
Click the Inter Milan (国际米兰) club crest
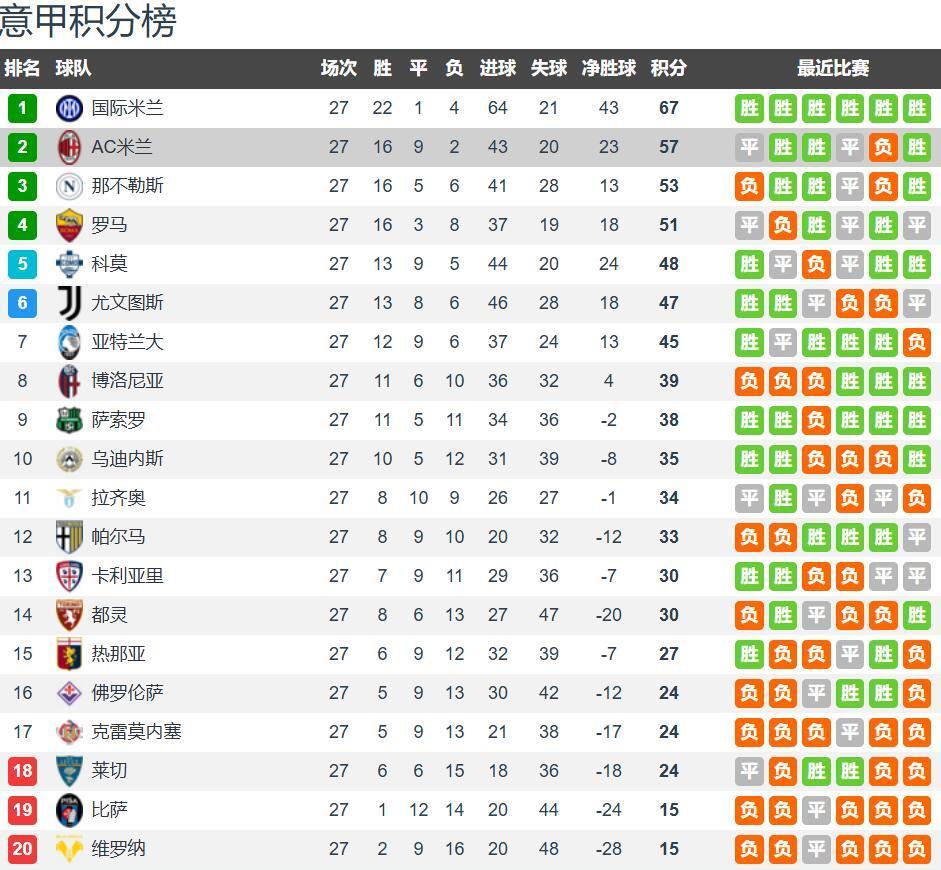(x=69, y=108)
